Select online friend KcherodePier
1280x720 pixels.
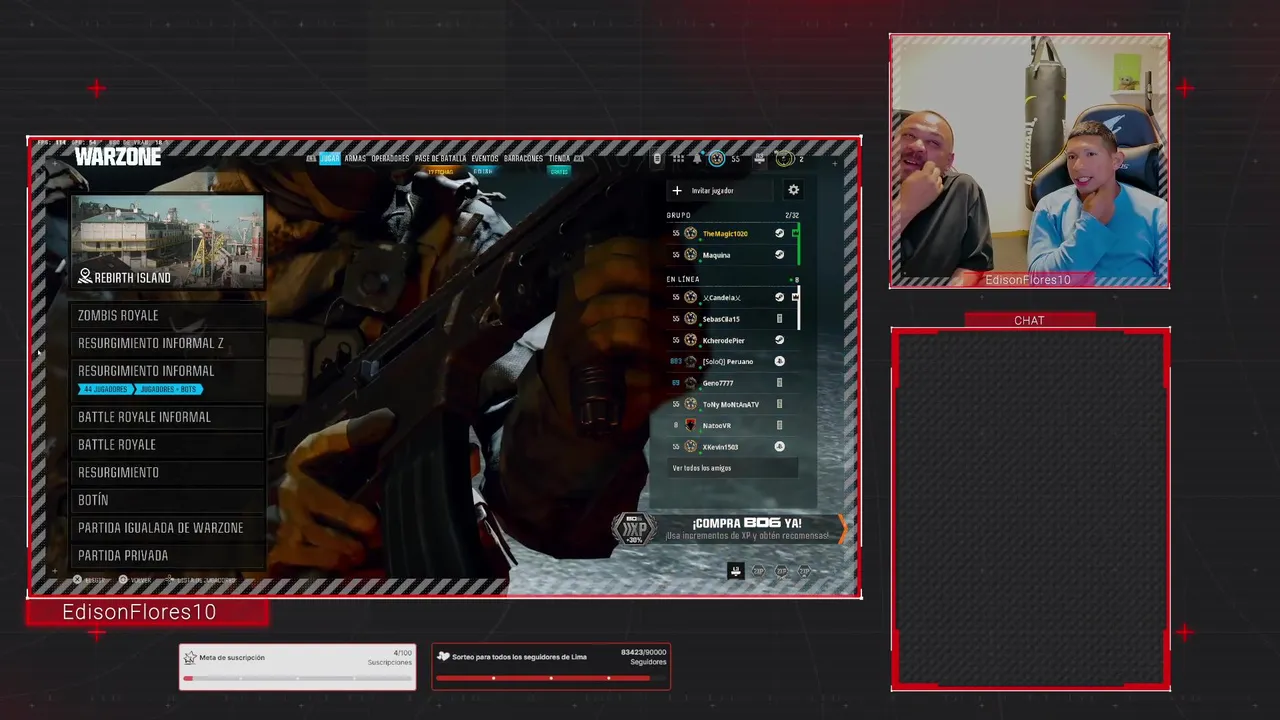point(733,341)
